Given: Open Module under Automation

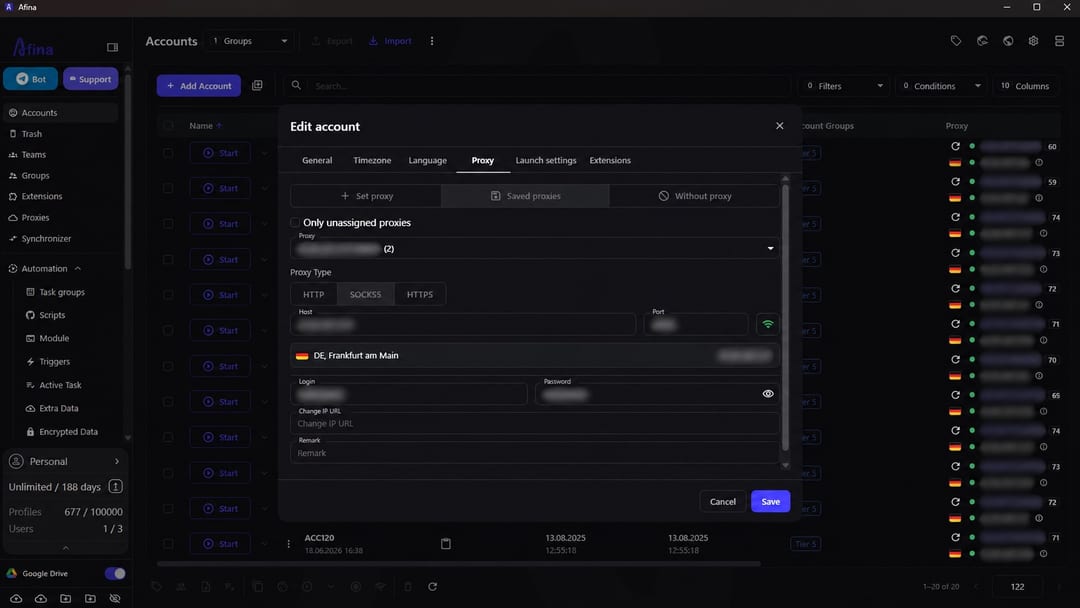Looking at the screenshot, I should [54, 338].
